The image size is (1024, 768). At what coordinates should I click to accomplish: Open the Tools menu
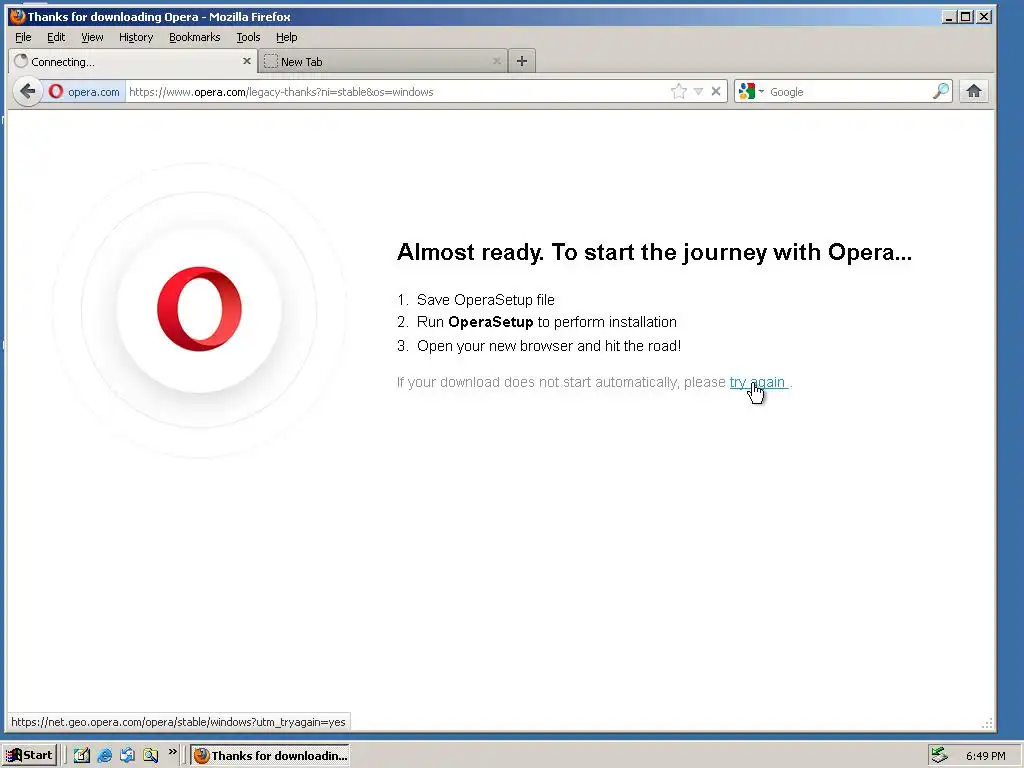[248, 37]
